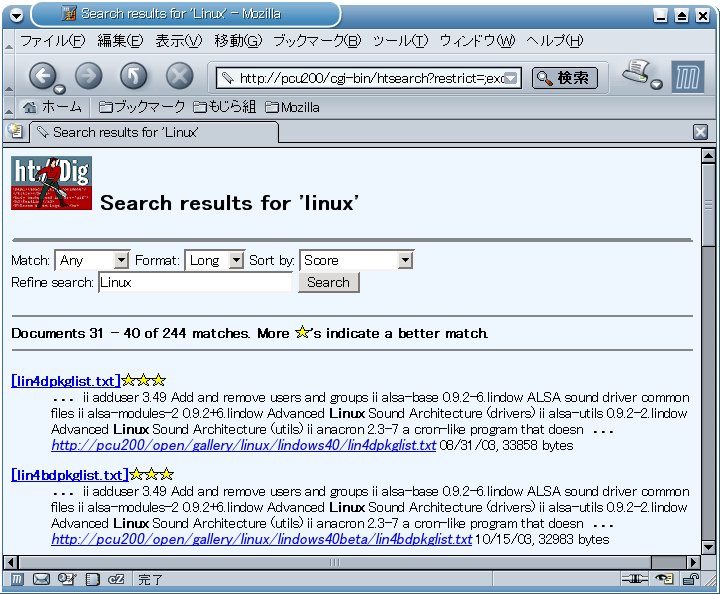This screenshot has width=720, height=594.
Task: Click the Refine search text field
Action: coord(195,283)
